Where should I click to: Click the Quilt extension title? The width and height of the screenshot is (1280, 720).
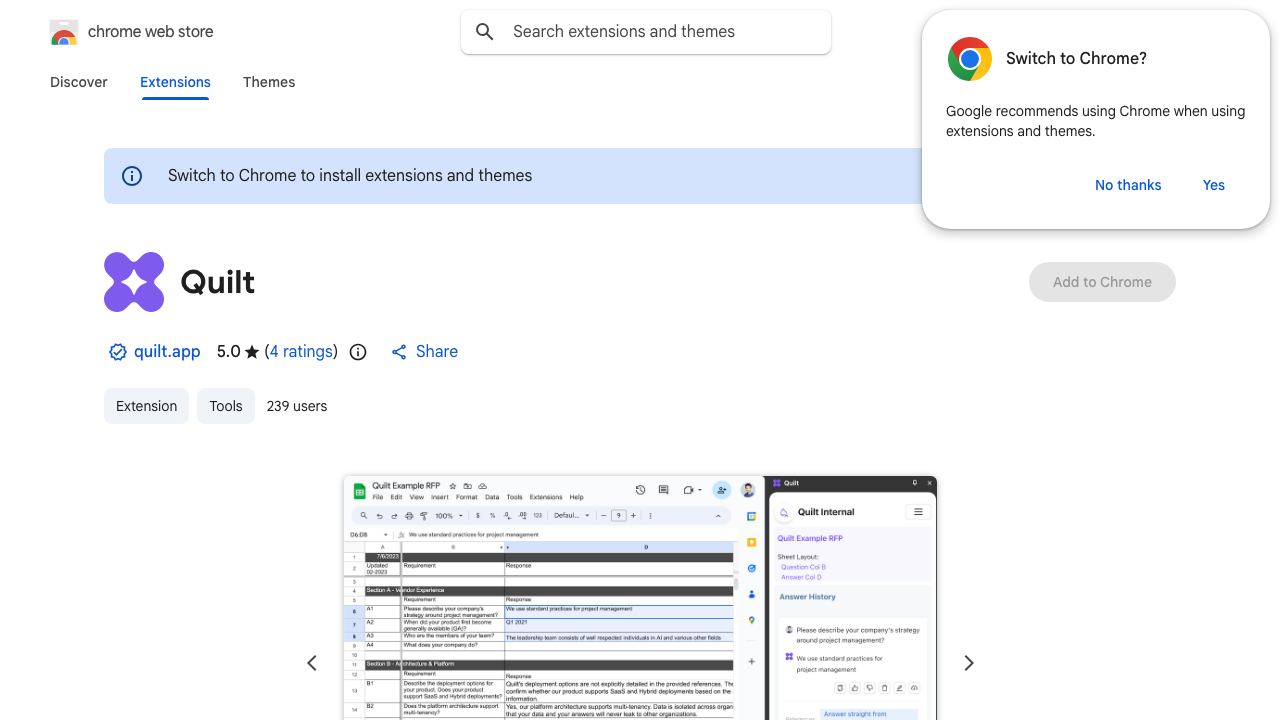218,282
